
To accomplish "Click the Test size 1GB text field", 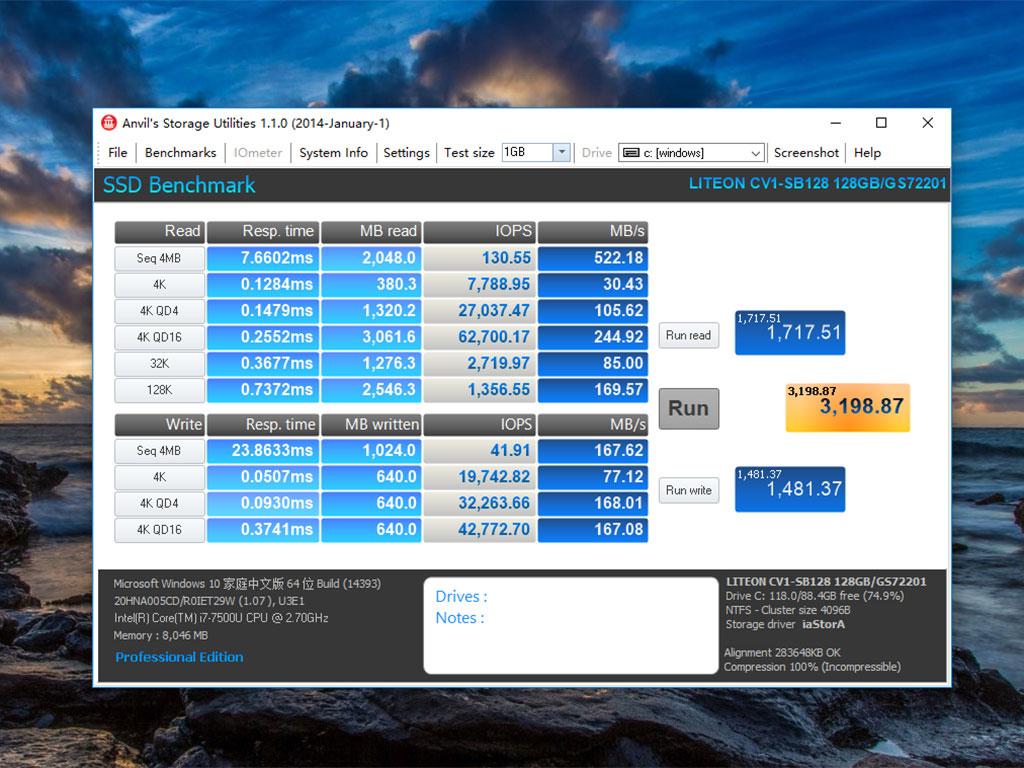I will 527,153.
